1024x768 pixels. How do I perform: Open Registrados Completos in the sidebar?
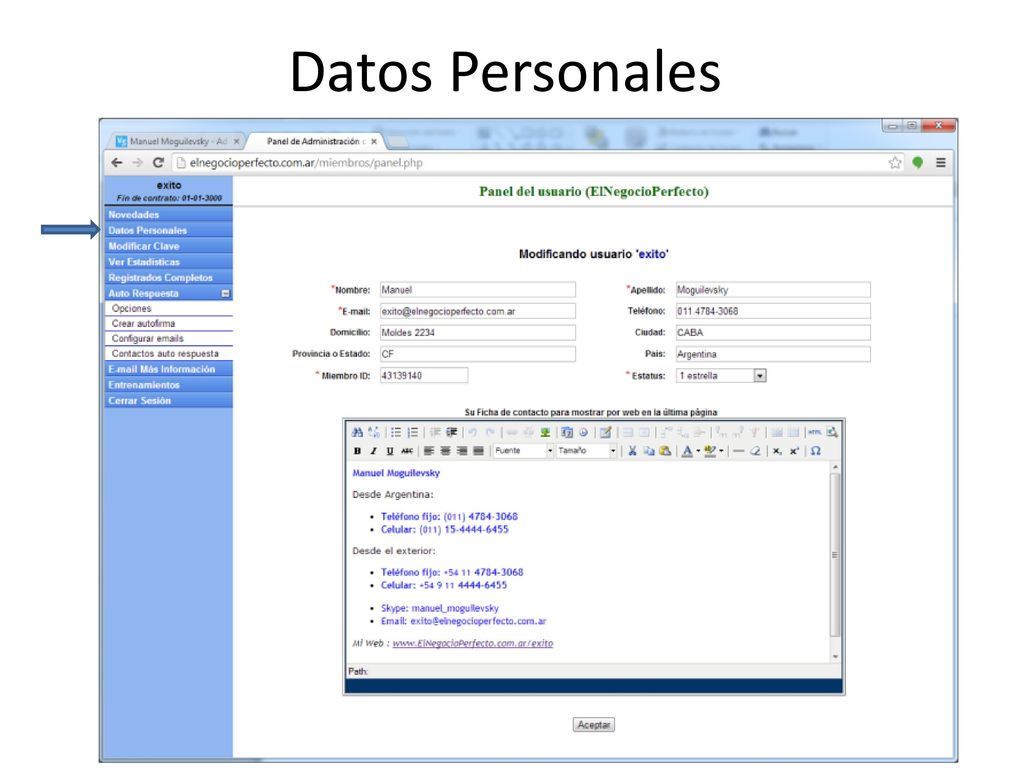[x=168, y=278]
